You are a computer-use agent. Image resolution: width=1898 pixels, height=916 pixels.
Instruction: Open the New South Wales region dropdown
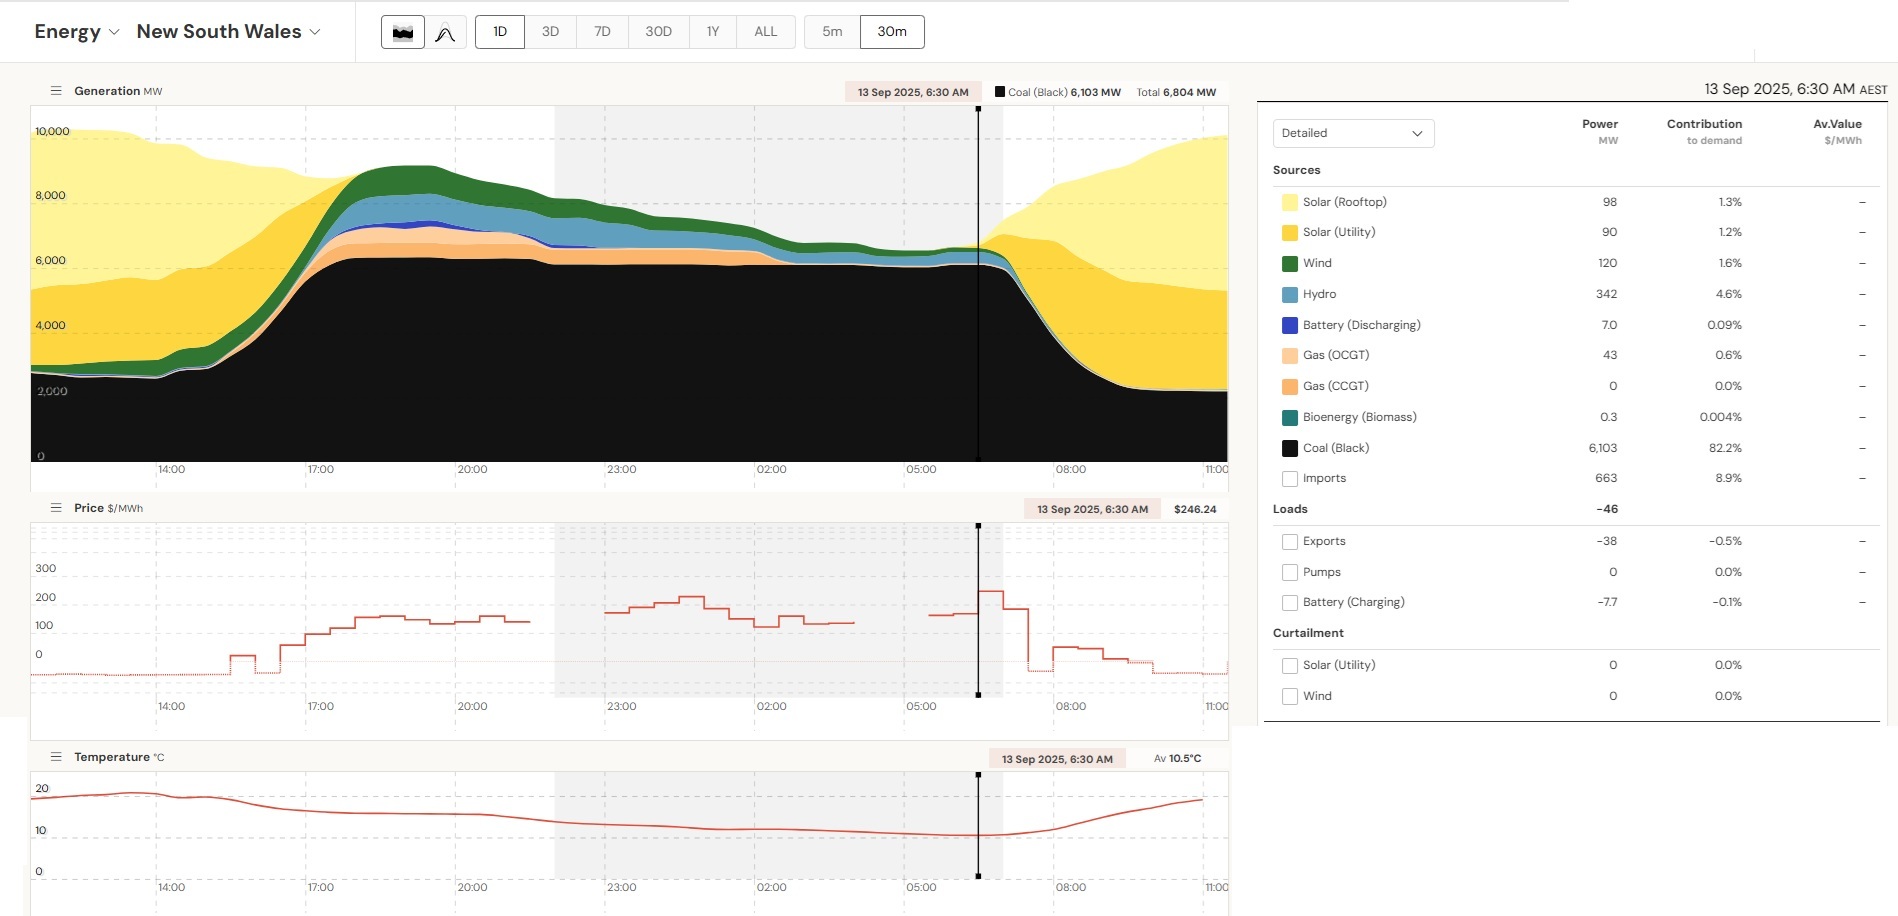coord(228,31)
